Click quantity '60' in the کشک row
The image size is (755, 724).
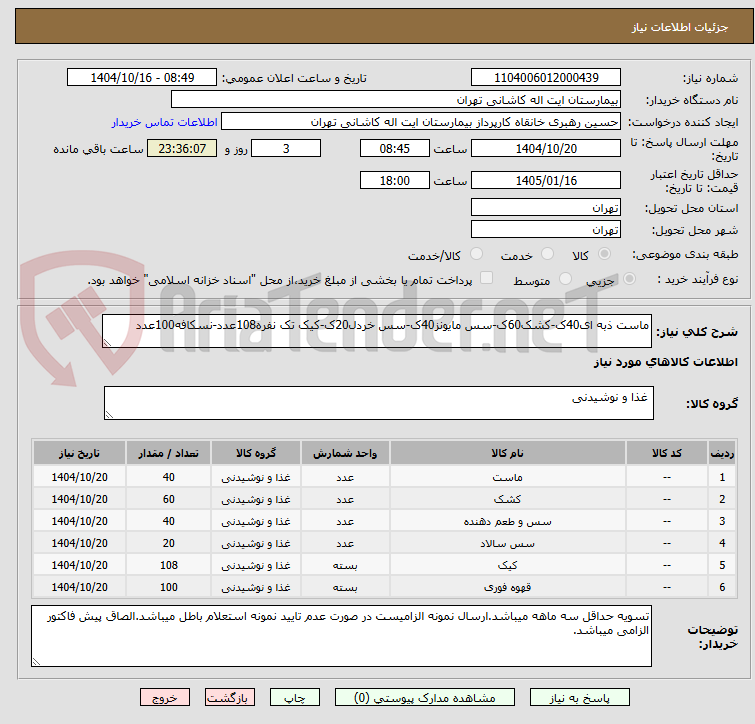coord(169,499)
